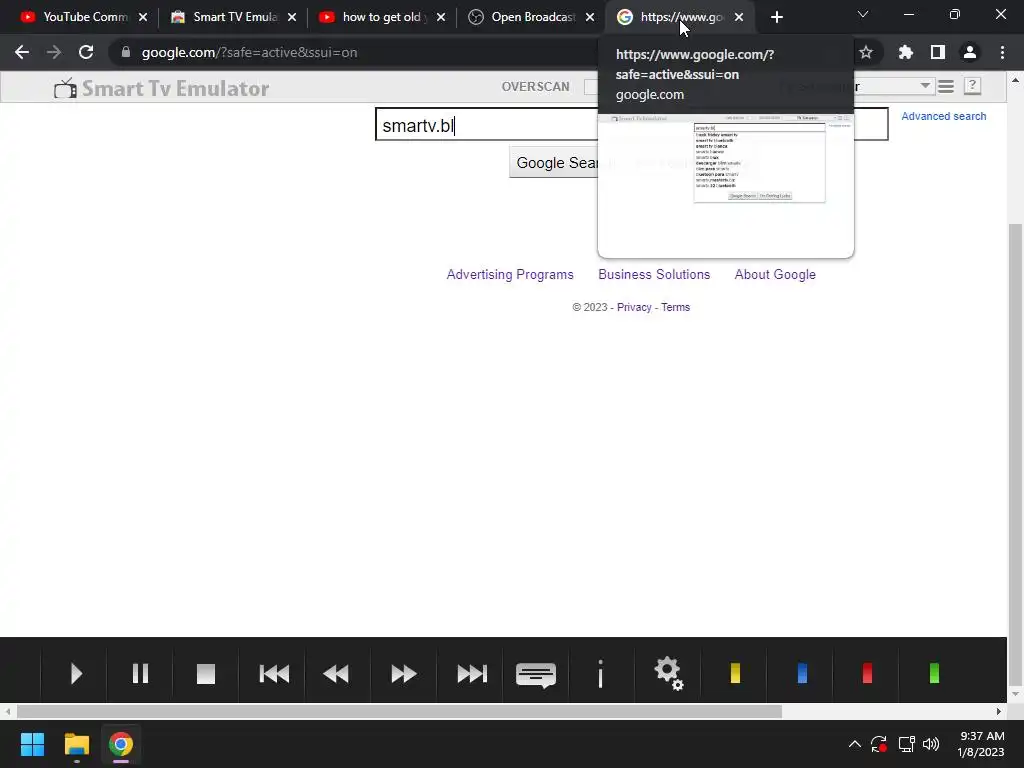This screenshot has height=768, width=1024.
Task: Toggle the OVERSCAN checkbox
Action: point(590,87)
